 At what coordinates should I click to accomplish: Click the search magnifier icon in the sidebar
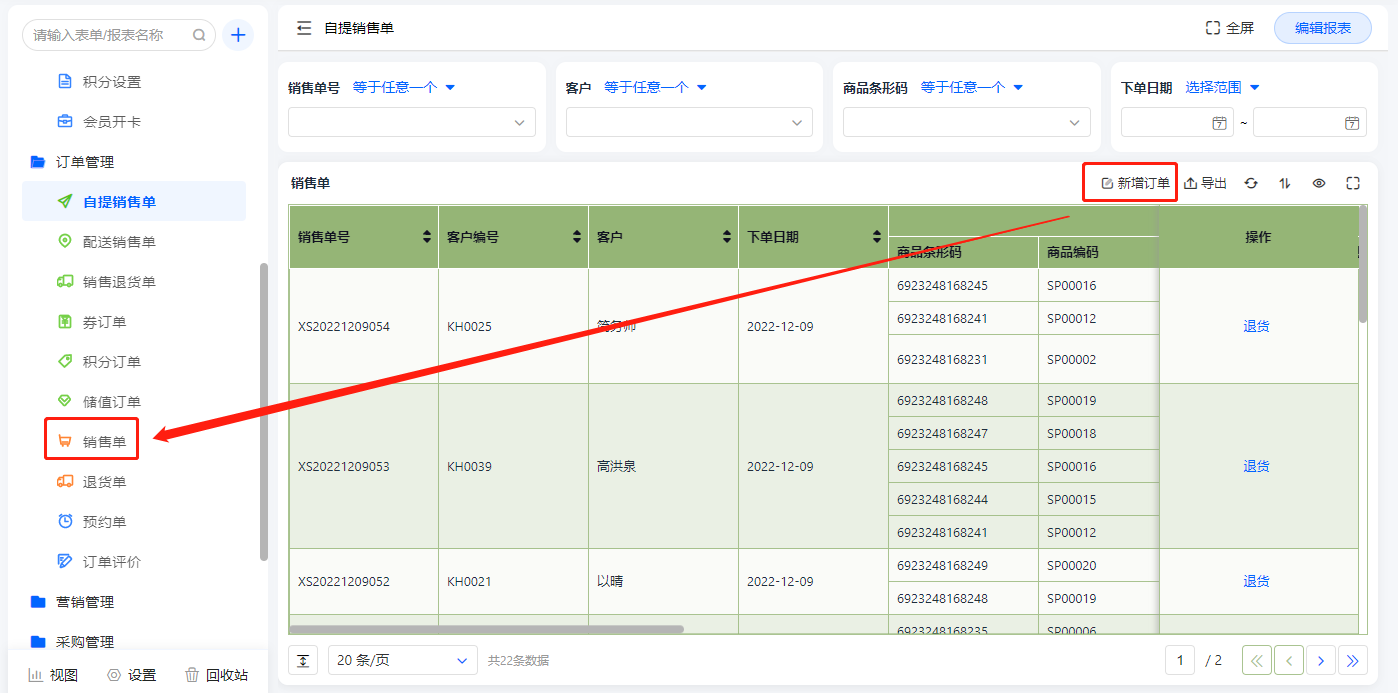pyautogui.click(x=199, y=35)
